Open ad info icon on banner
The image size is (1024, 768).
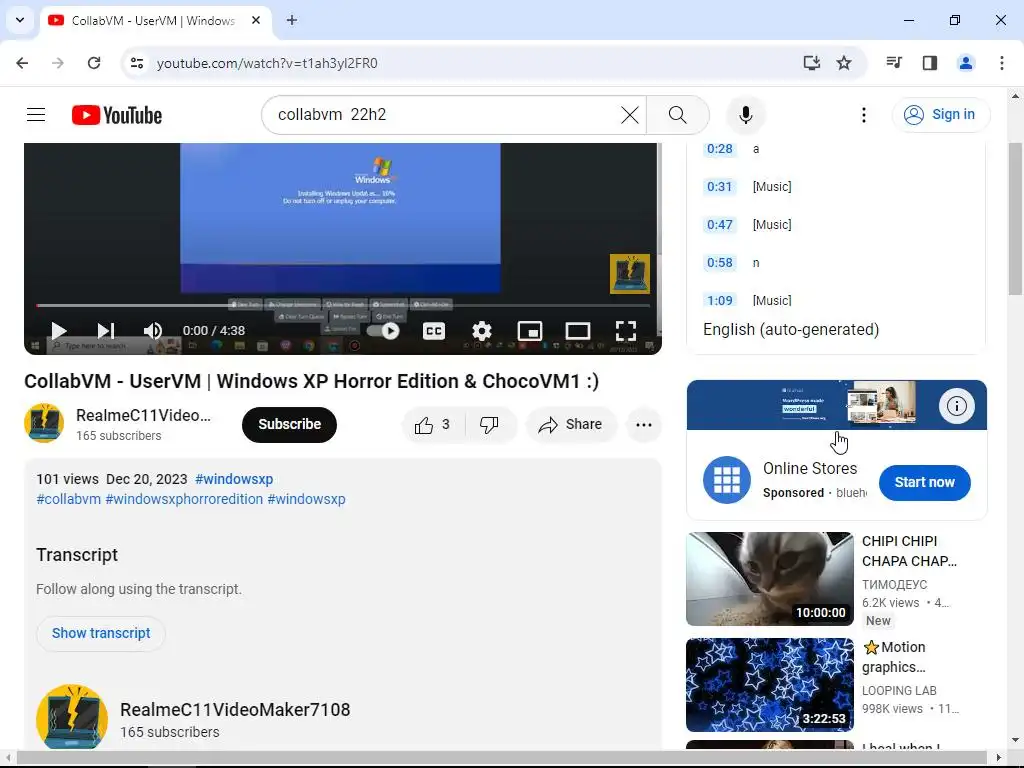click(957, 406)
